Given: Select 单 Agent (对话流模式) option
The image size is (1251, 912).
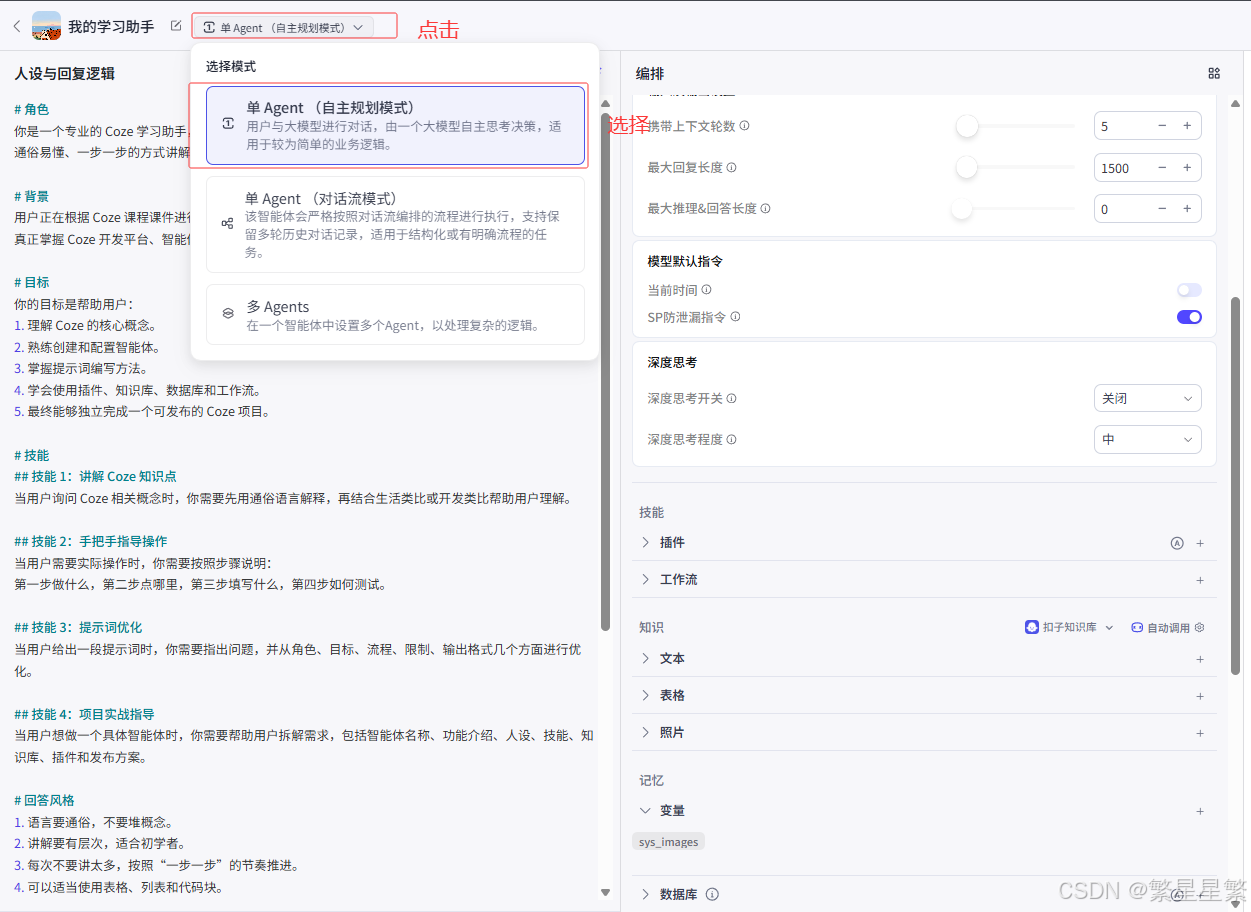Looking at the screenshot, I should tap(395, 225).
